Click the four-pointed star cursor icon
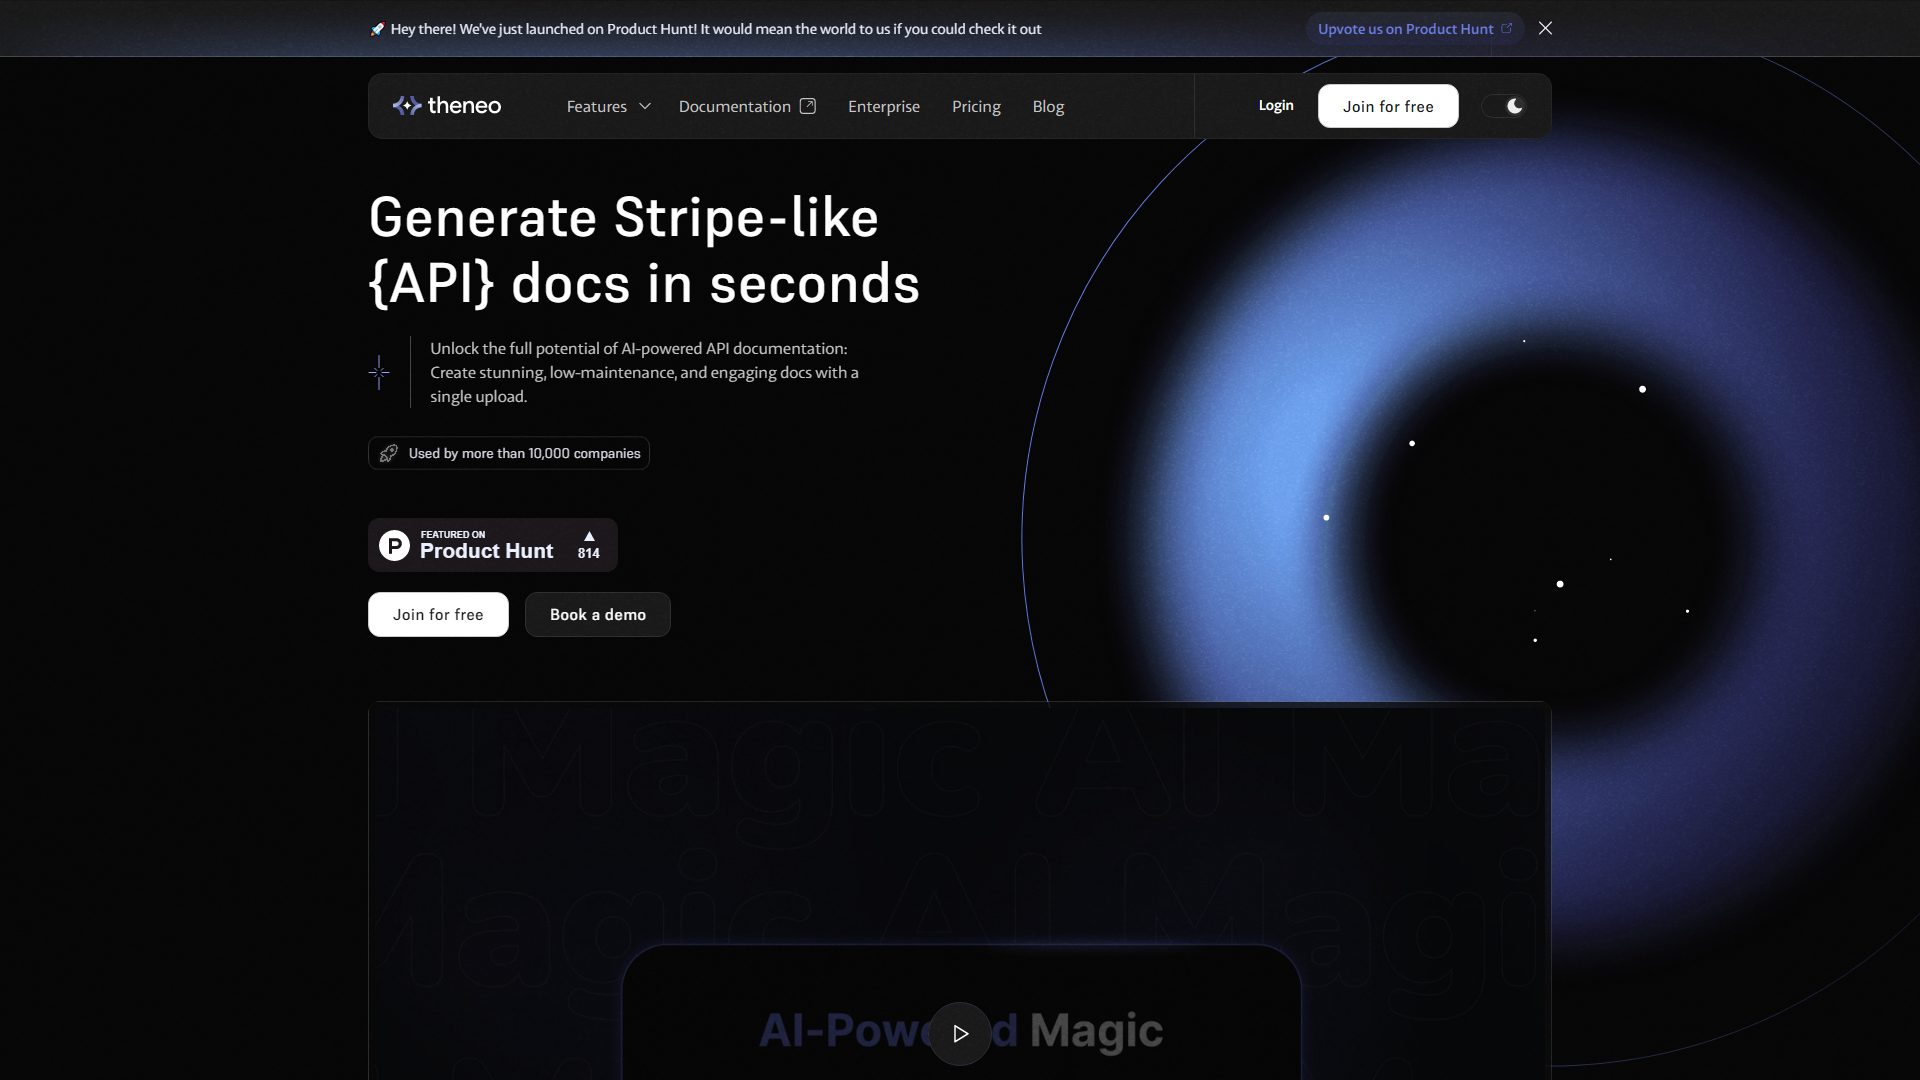 (380, 372)
